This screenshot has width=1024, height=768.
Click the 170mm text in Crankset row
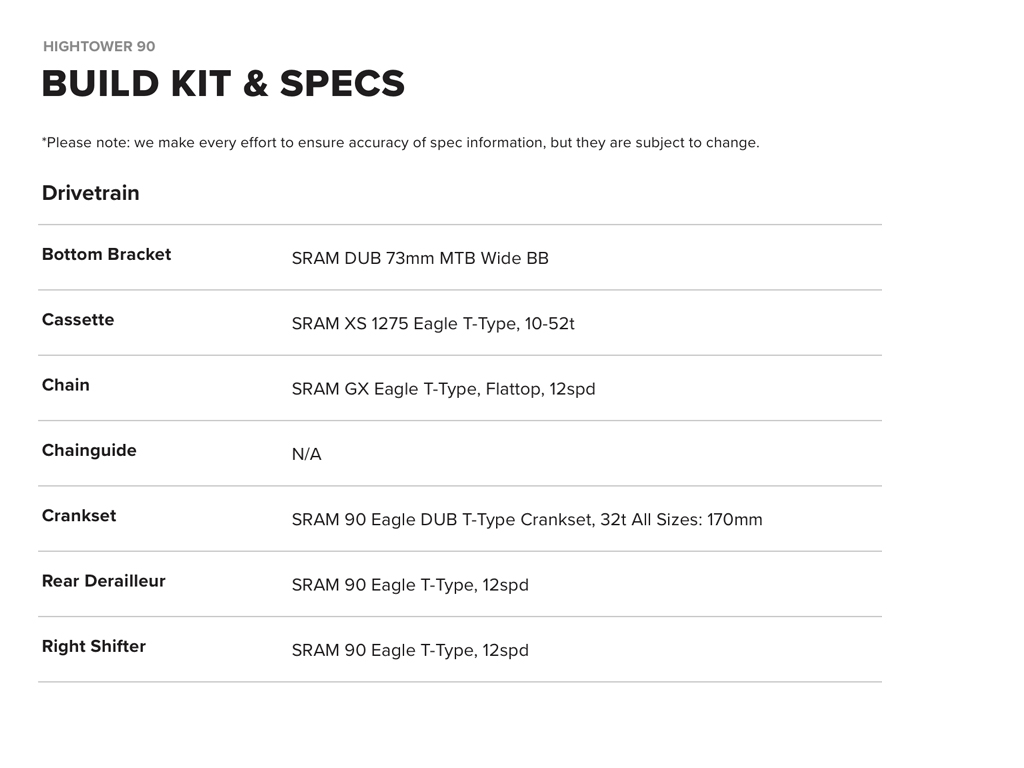[734, 520]
